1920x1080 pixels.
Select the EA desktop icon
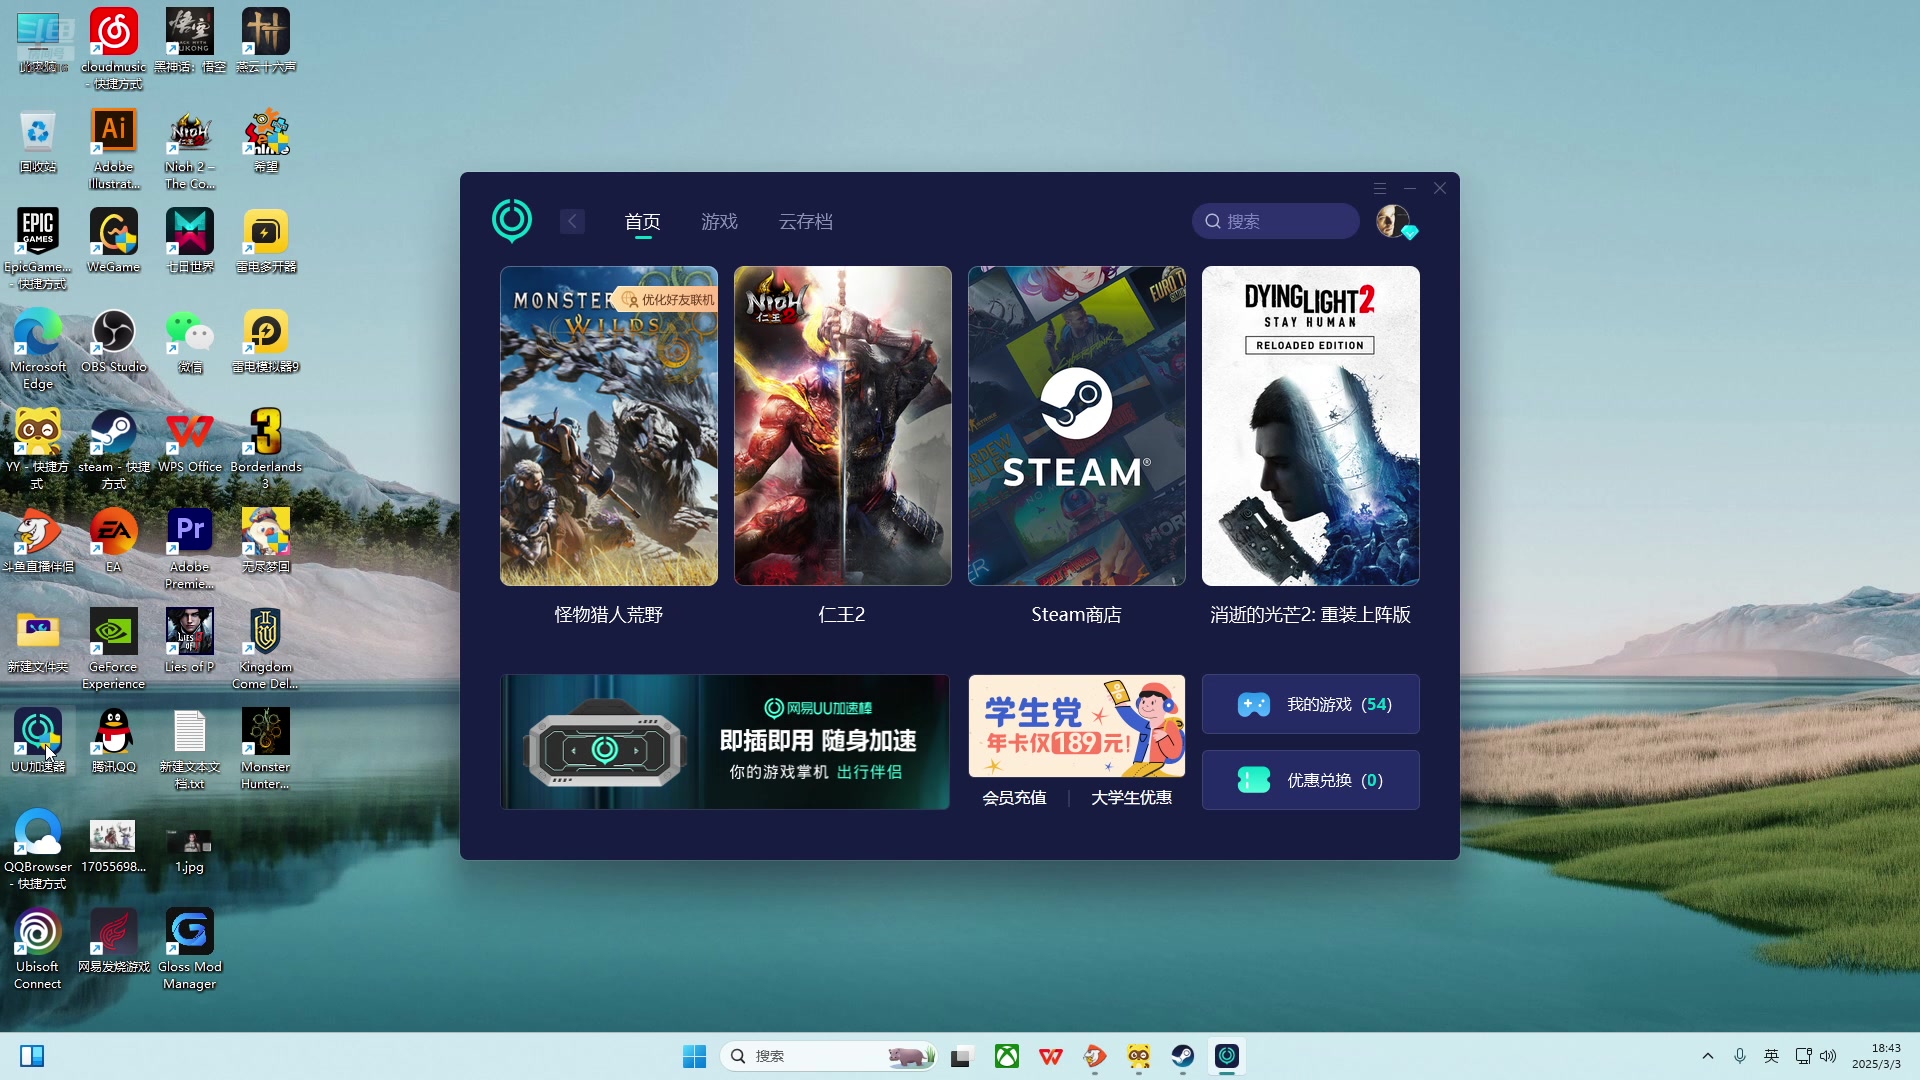point(114,540)
